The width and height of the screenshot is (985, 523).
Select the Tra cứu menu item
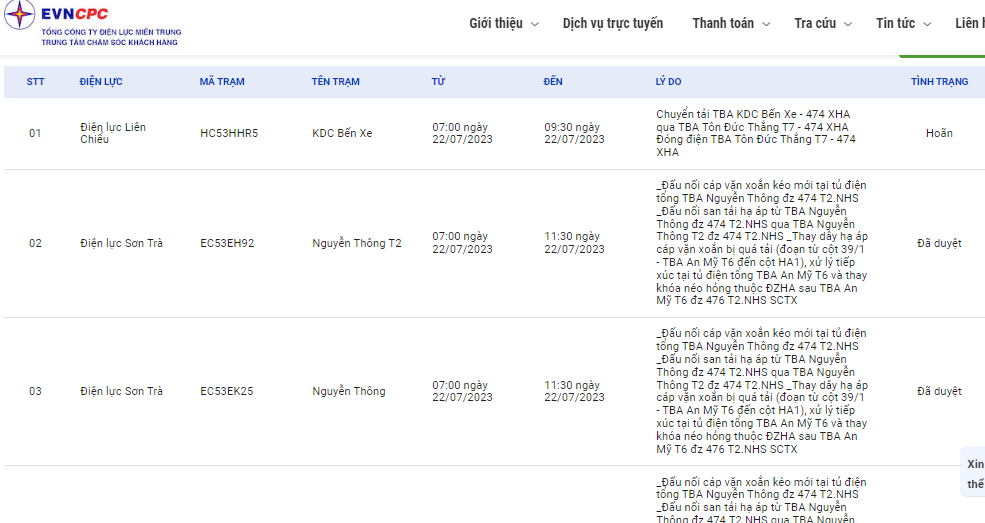[815, 23]
